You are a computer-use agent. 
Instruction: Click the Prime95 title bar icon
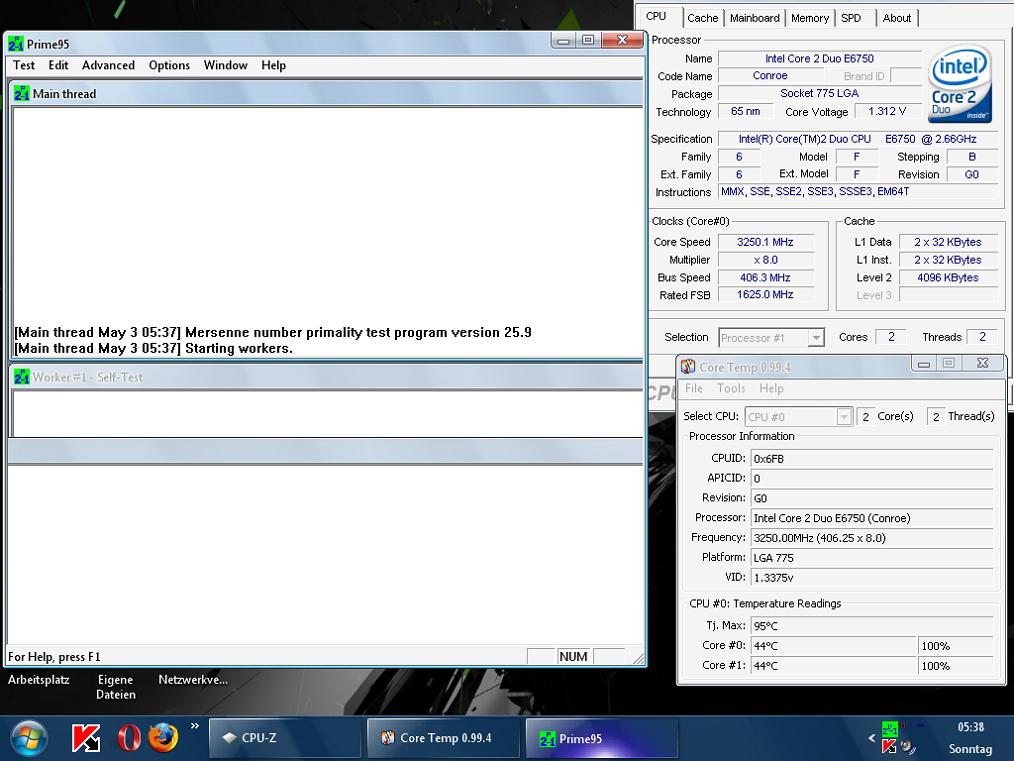tap(16, 44)
